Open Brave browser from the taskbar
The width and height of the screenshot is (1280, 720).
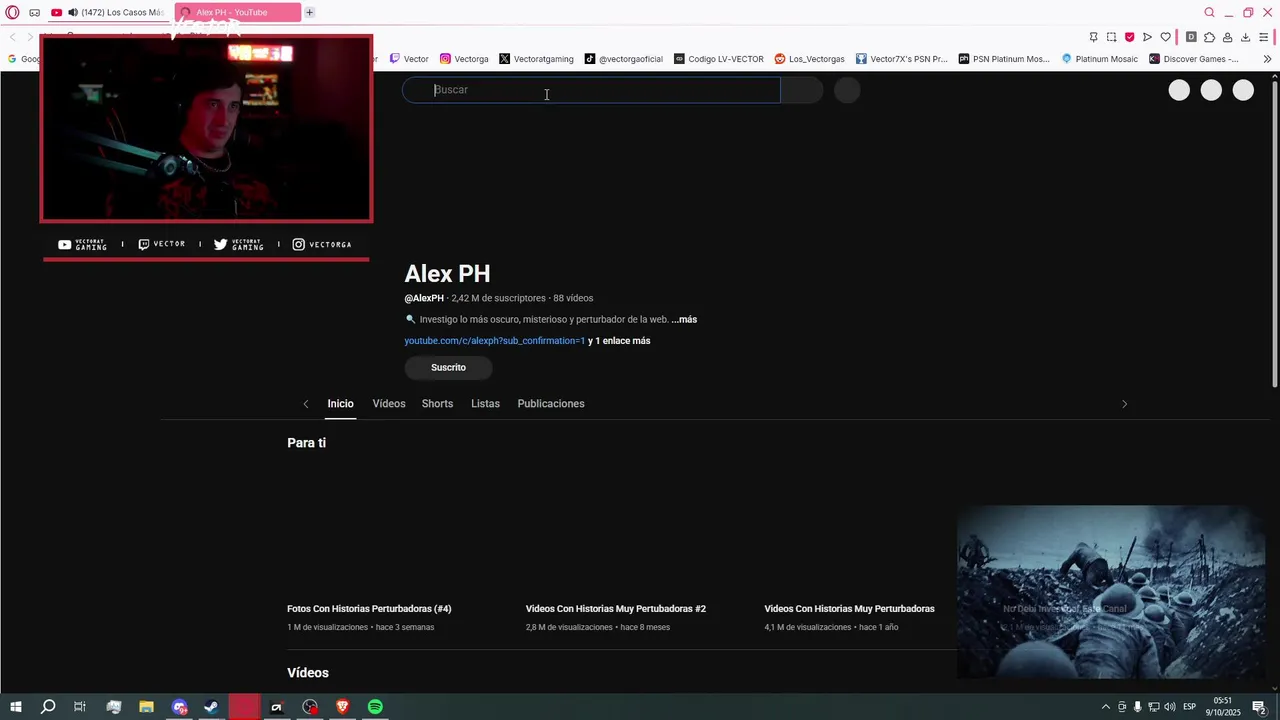342,707
